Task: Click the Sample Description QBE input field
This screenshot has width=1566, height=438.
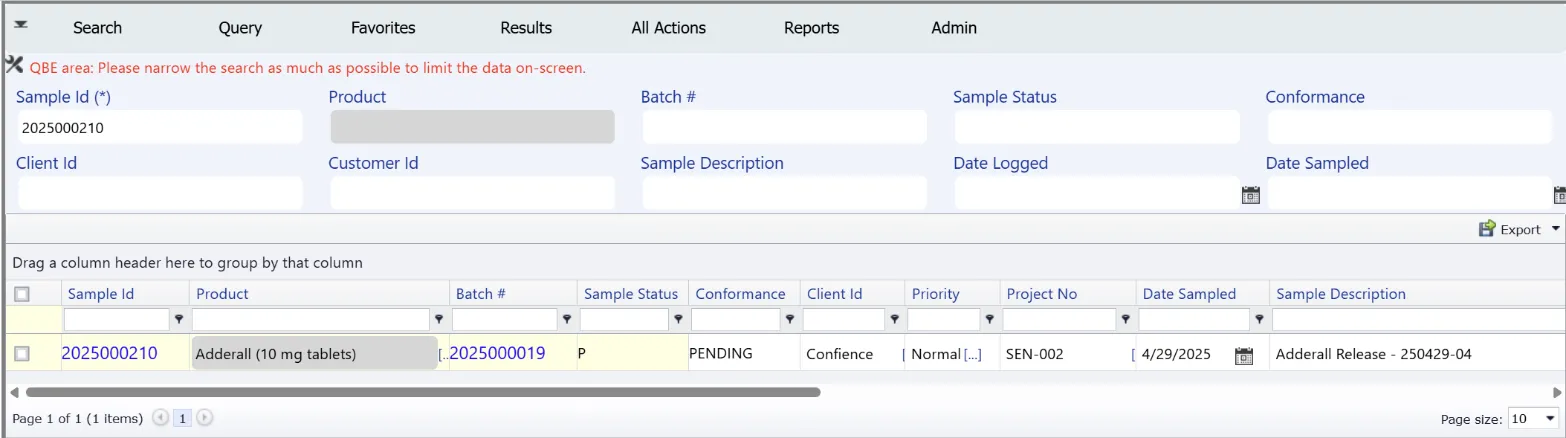Action: tap(785, 193)
